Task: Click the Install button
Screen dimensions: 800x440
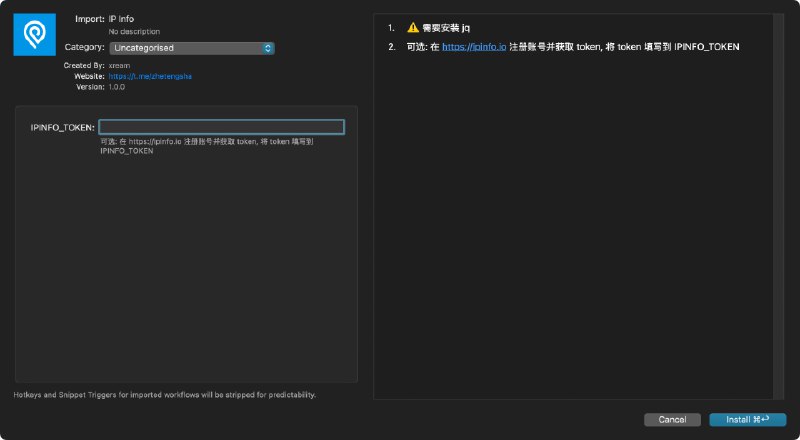Action: click(747, 420)
